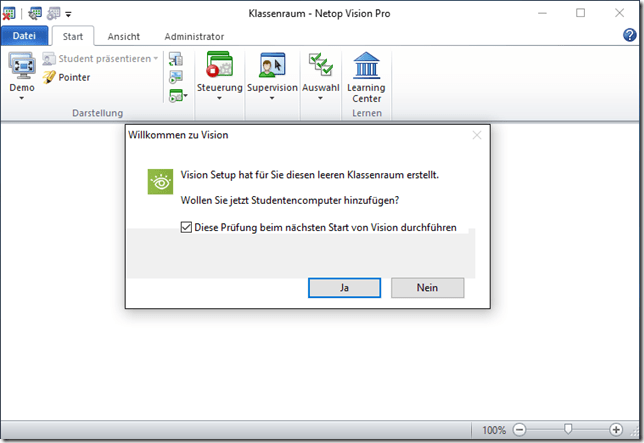Image resolution: width=644 pixels, height=443 pixels.
Task: Open the Administrator tab
Action: [x=194, y=36]
